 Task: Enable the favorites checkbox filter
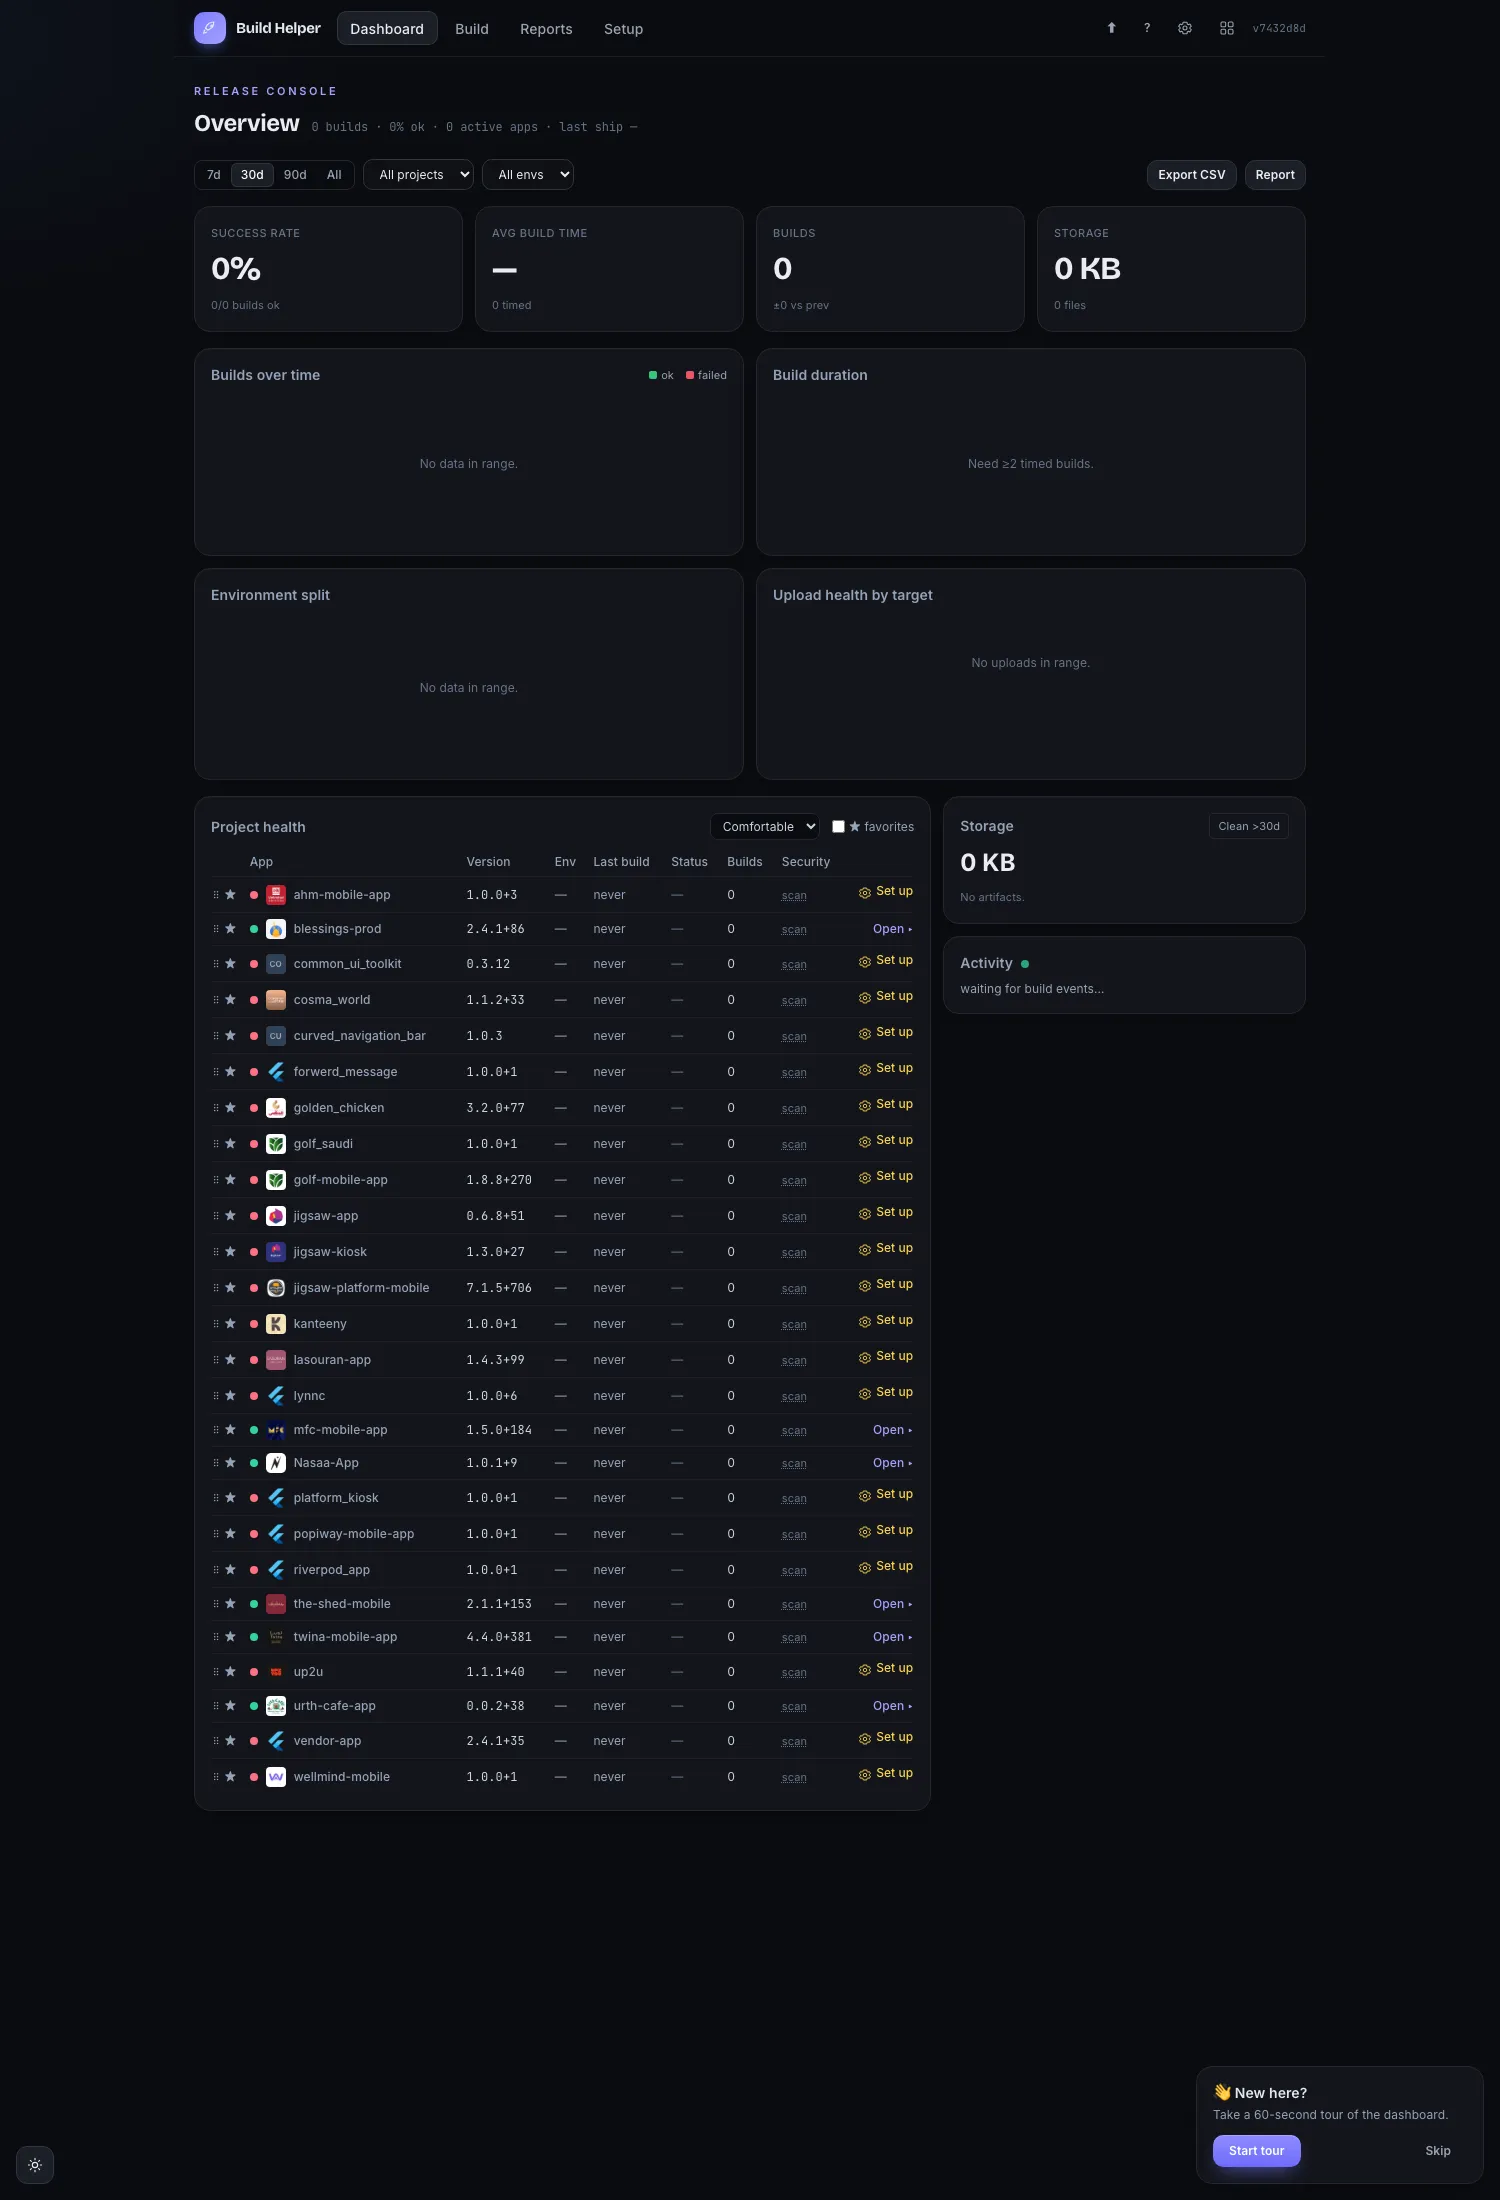838,827
